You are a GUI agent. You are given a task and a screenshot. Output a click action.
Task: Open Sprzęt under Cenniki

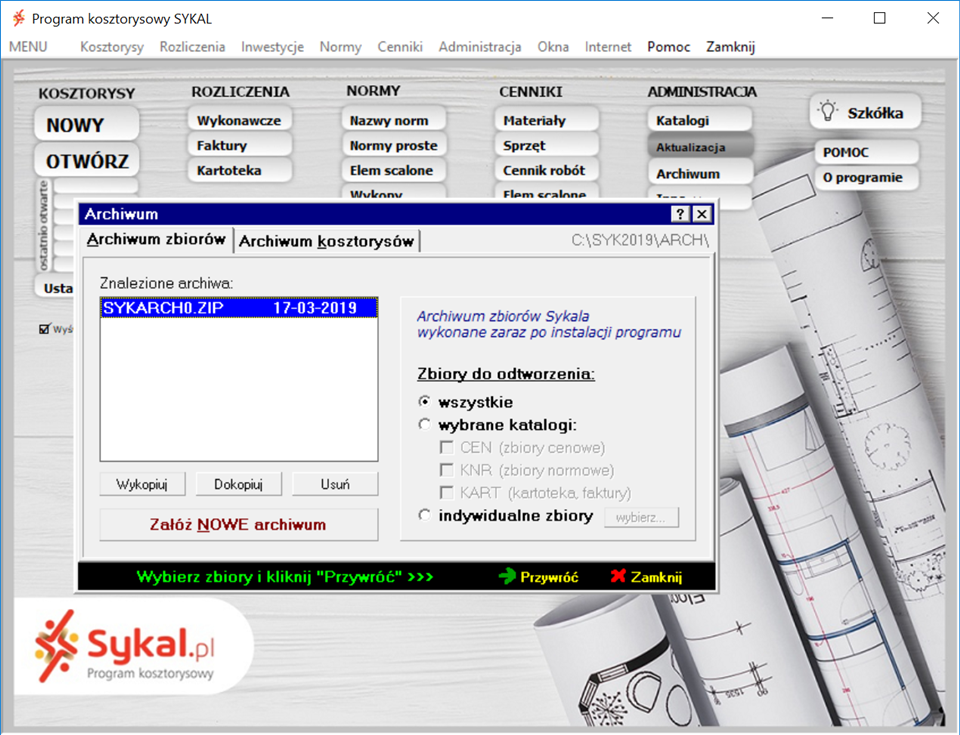tap(546, 145)
